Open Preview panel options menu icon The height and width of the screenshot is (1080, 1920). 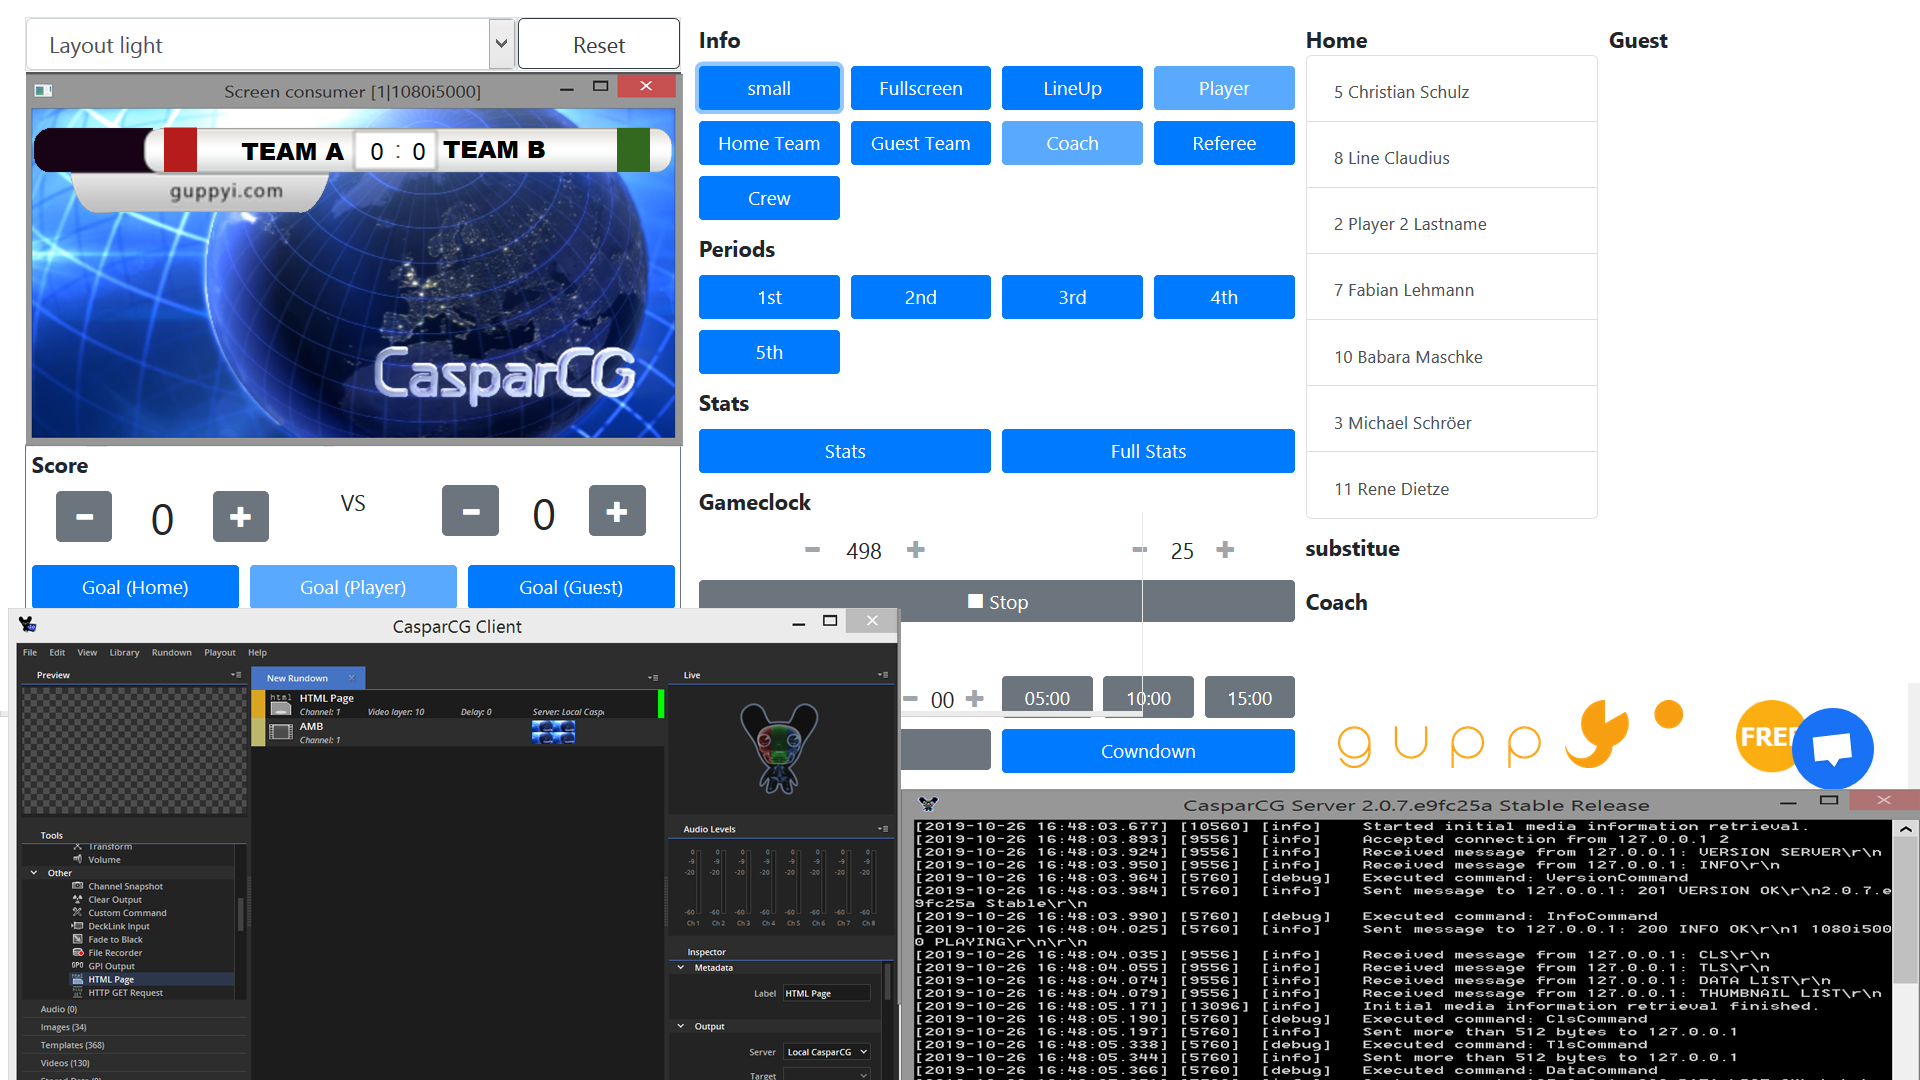coord(236,675)
